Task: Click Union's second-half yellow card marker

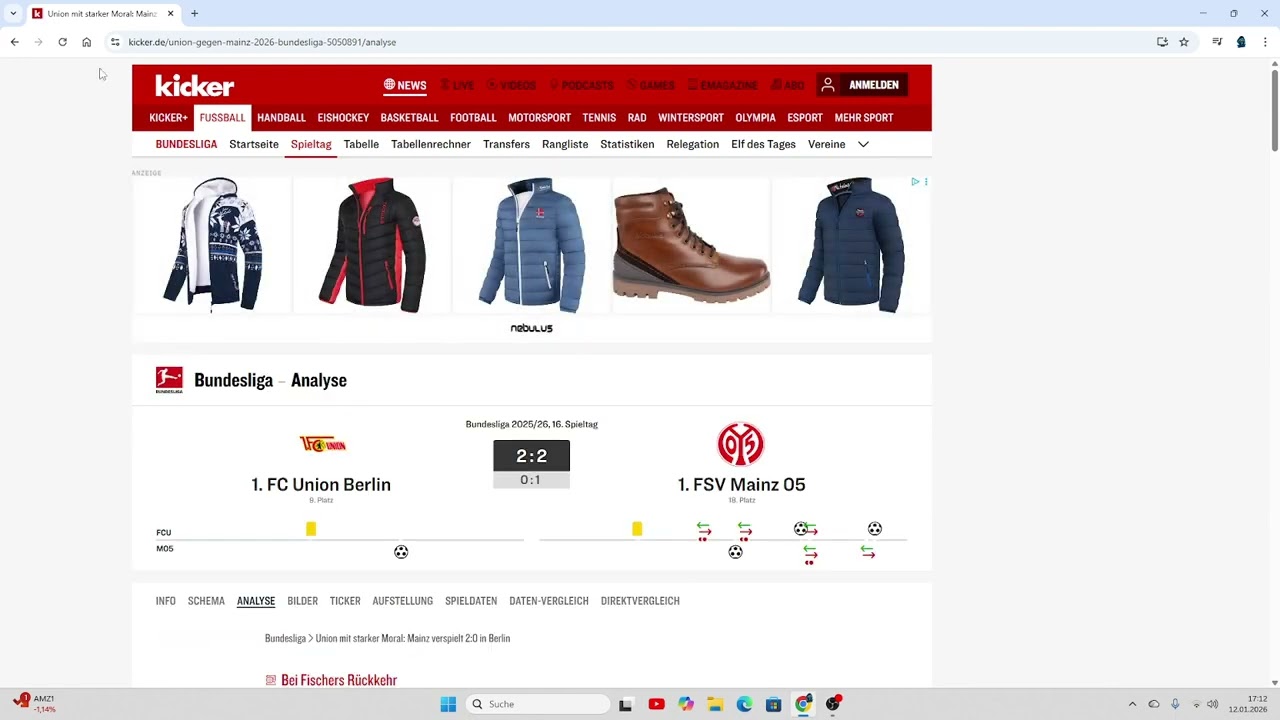Action: [637, 529]
